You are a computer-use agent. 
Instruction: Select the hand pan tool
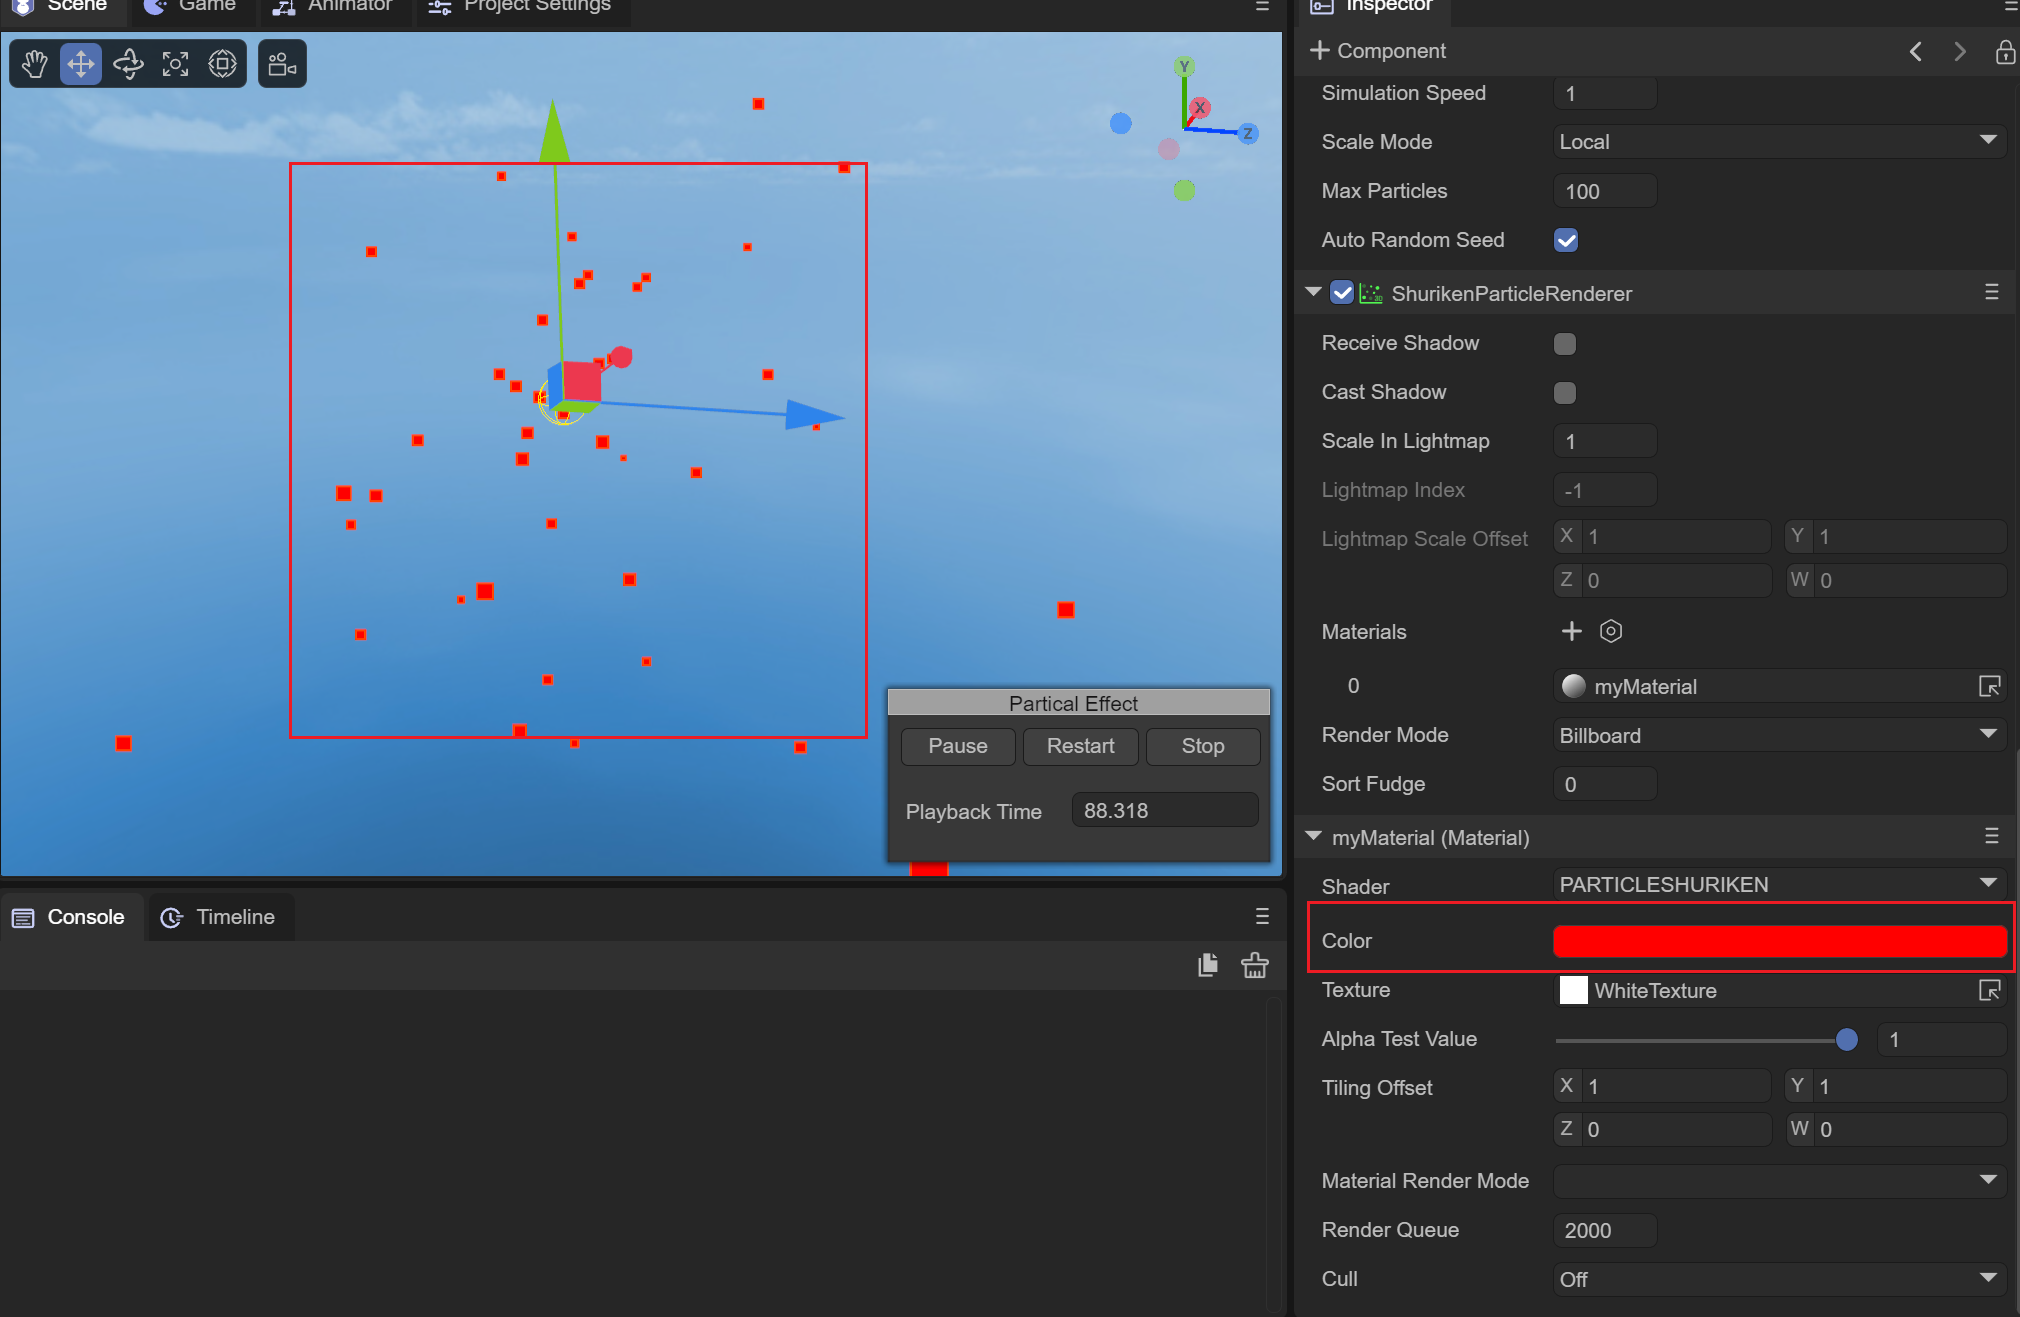pyautogui.click(x=34, y=65)
